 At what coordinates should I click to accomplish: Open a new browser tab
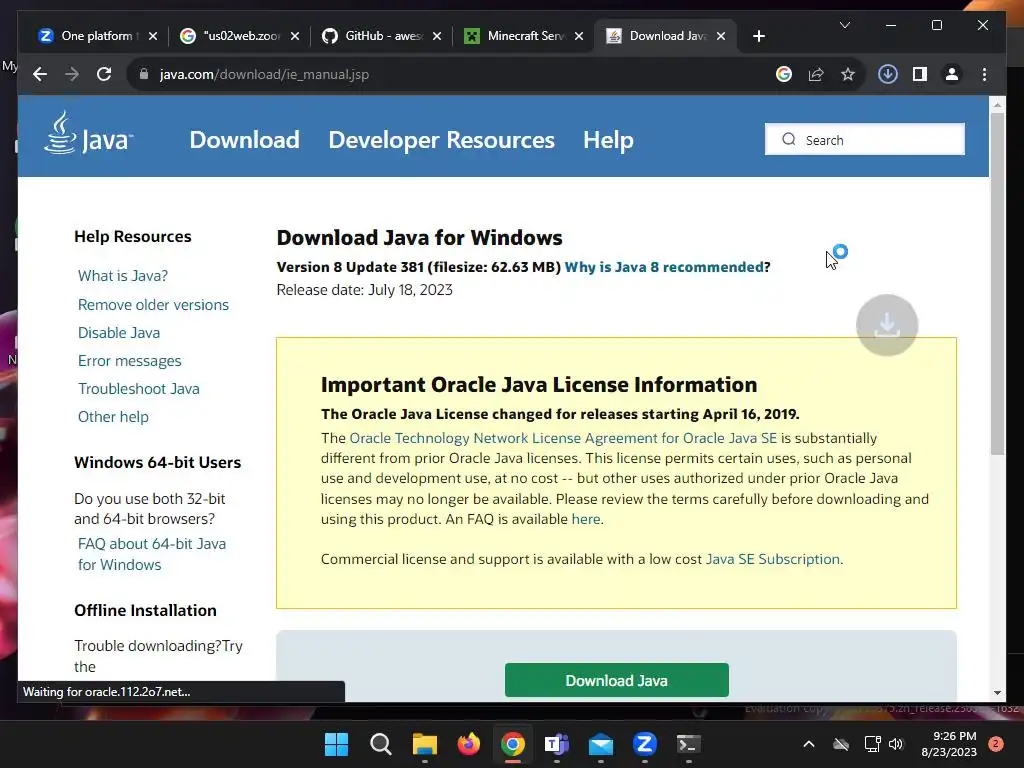tap(758, 36)
